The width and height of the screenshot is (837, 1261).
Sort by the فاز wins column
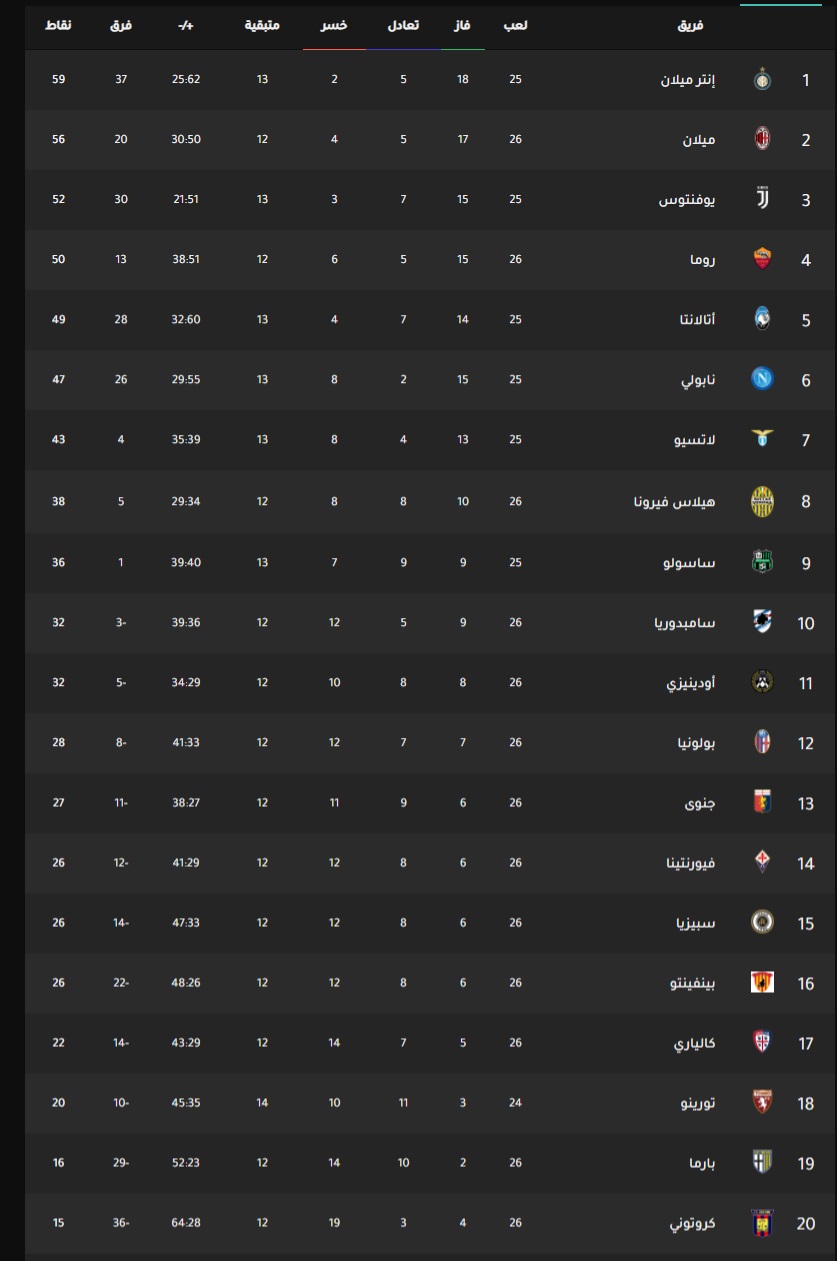coord(463,24)
